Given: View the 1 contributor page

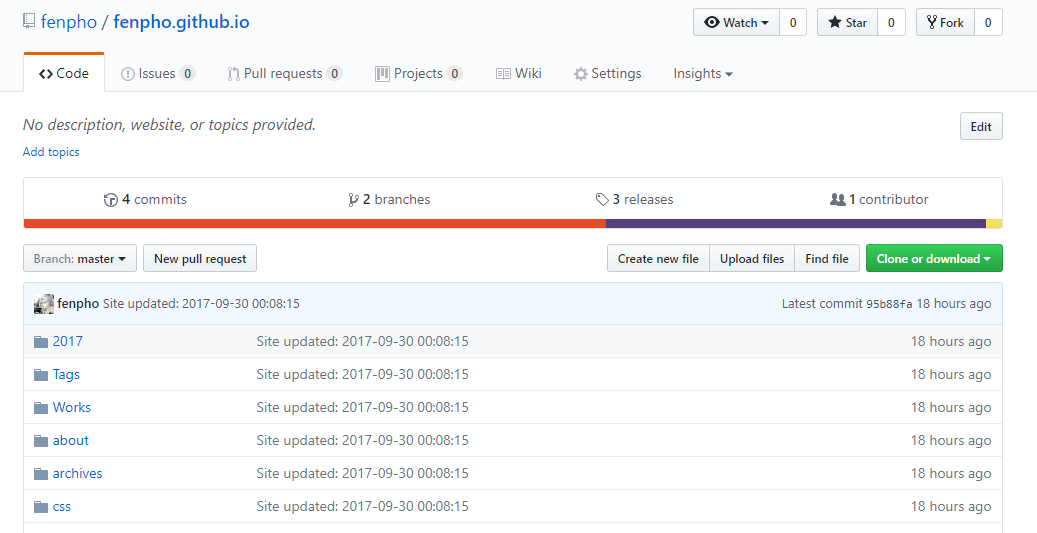Looking at the screenshot, I should 879,199.
